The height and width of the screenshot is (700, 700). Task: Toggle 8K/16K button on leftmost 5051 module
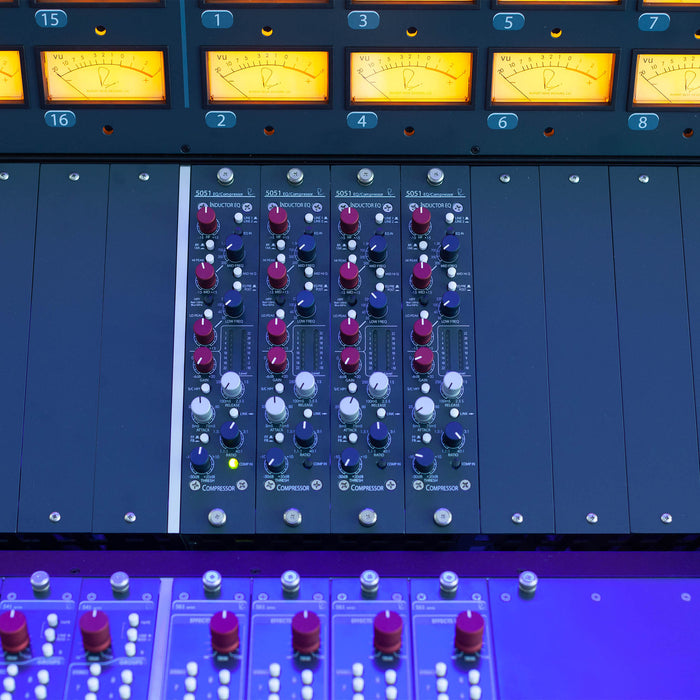(210, 244)
